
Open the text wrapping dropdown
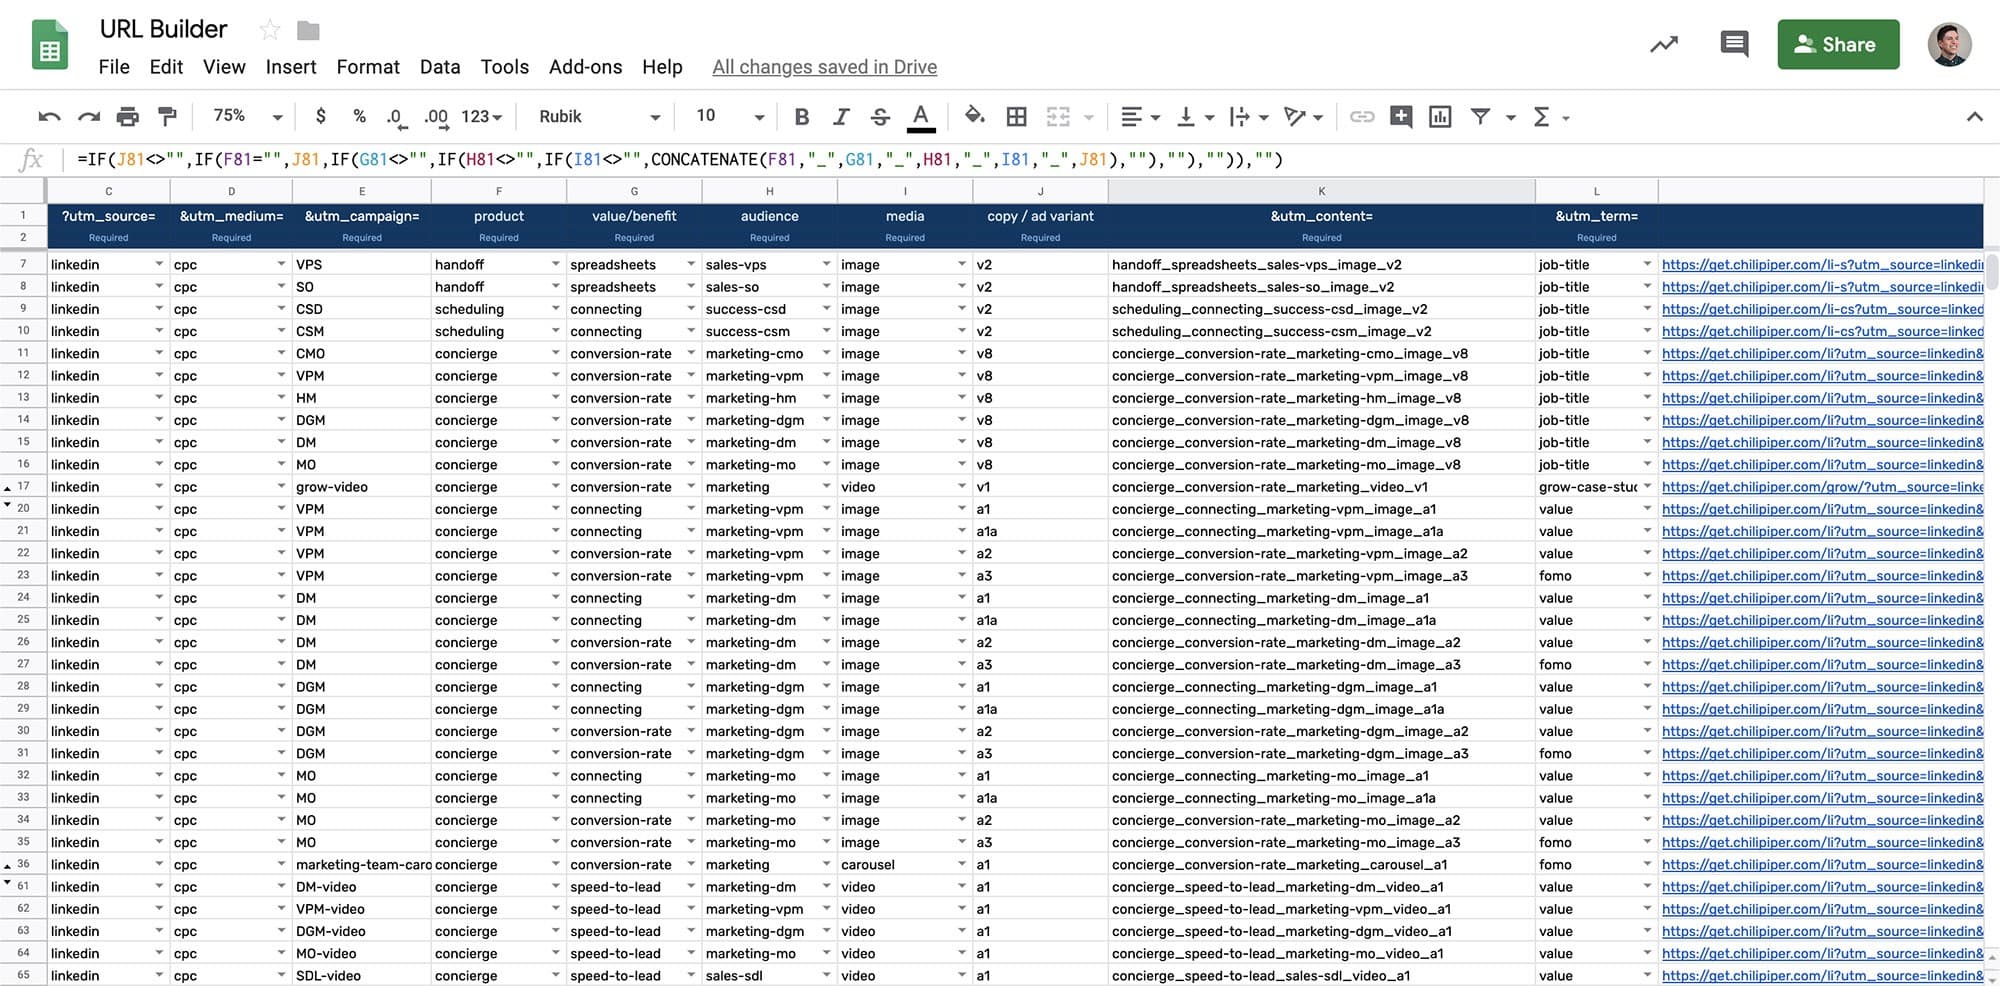click(1249, 117)
